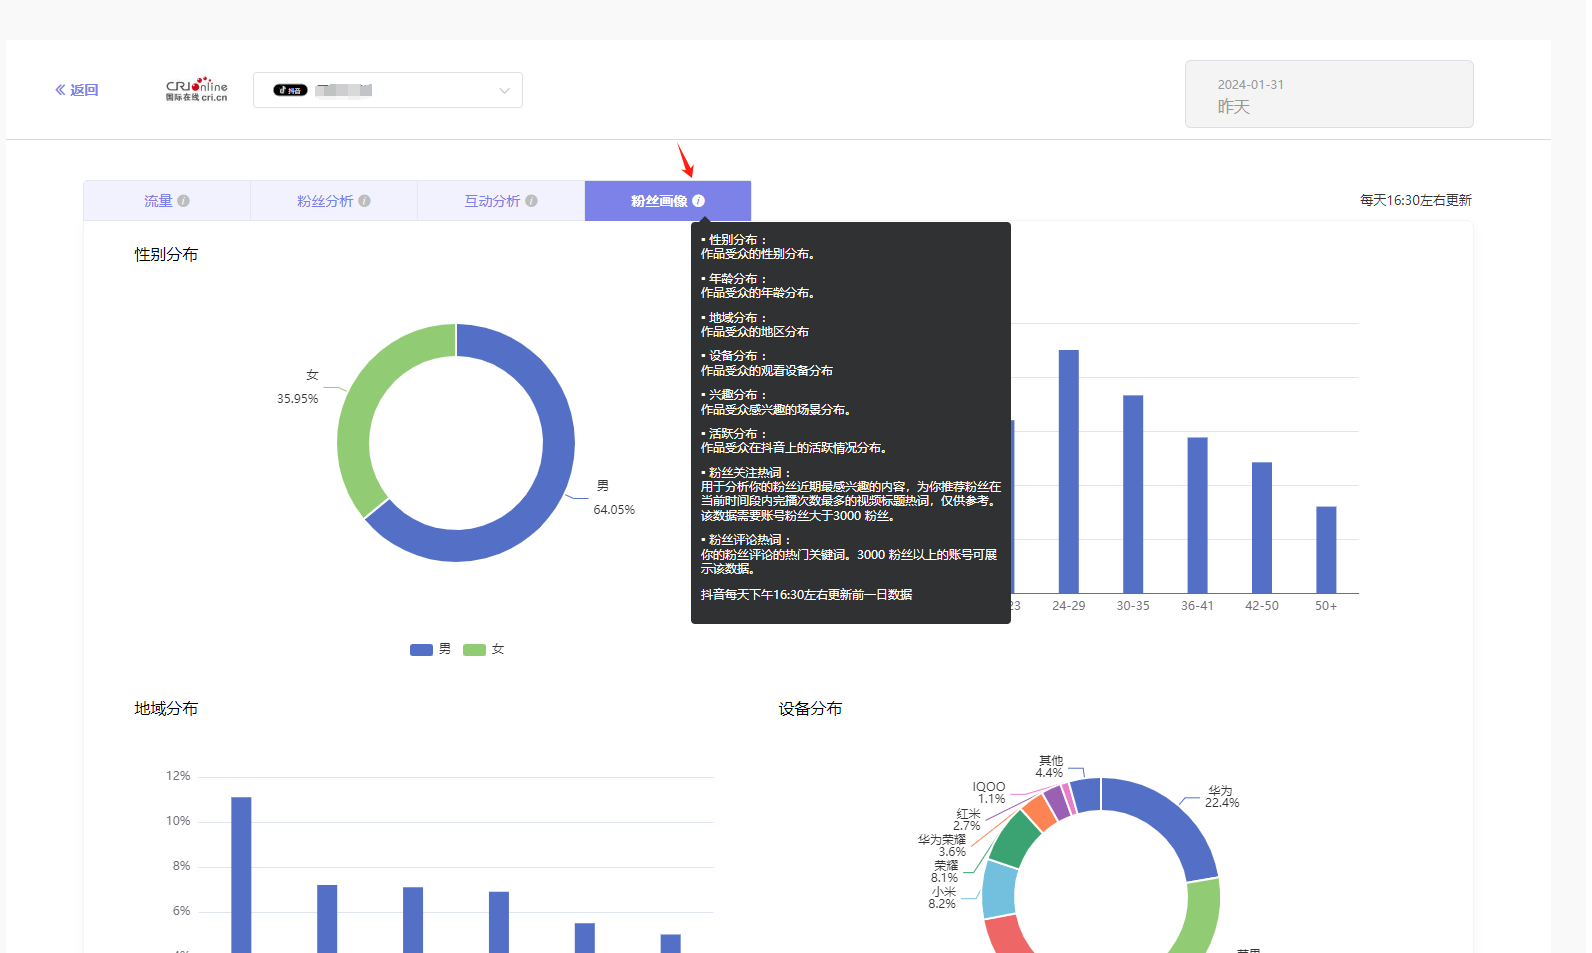Switch to the 互动分析 tab
Image resolution: width=1592 pixels, height=953 pixels.
[501, 201]
